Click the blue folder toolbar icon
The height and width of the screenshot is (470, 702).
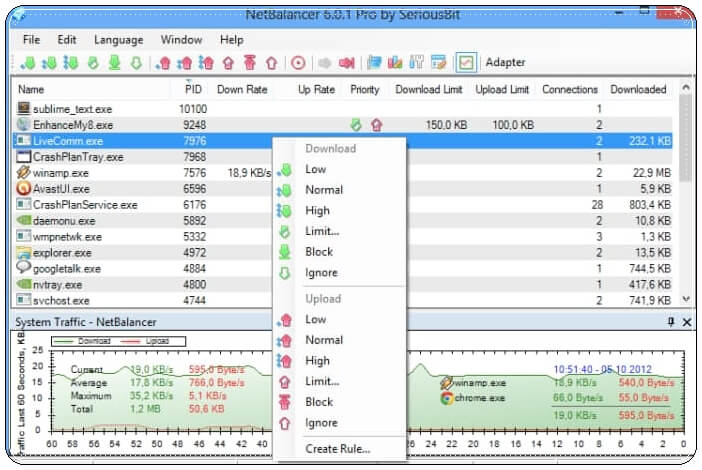374,63
